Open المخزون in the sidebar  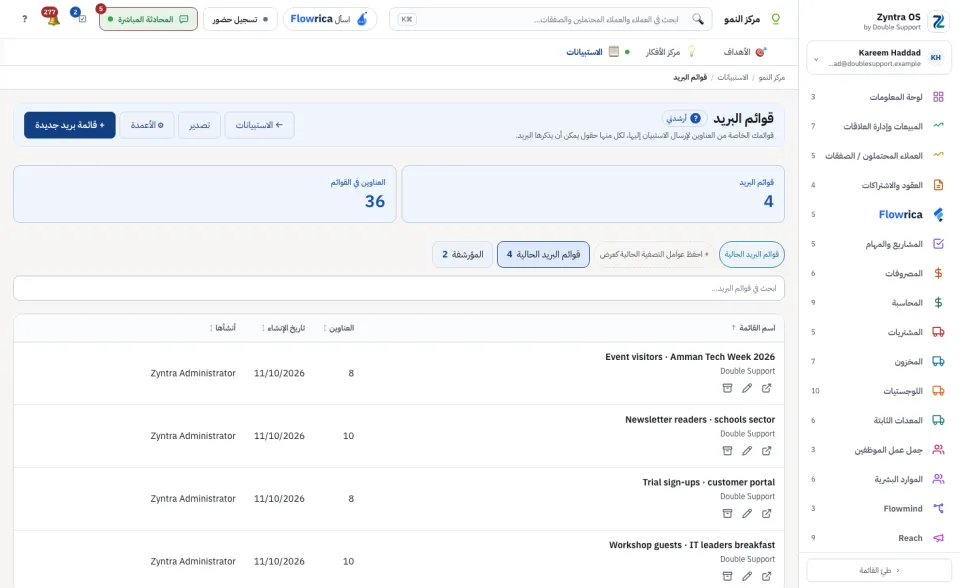coord(879,361)
